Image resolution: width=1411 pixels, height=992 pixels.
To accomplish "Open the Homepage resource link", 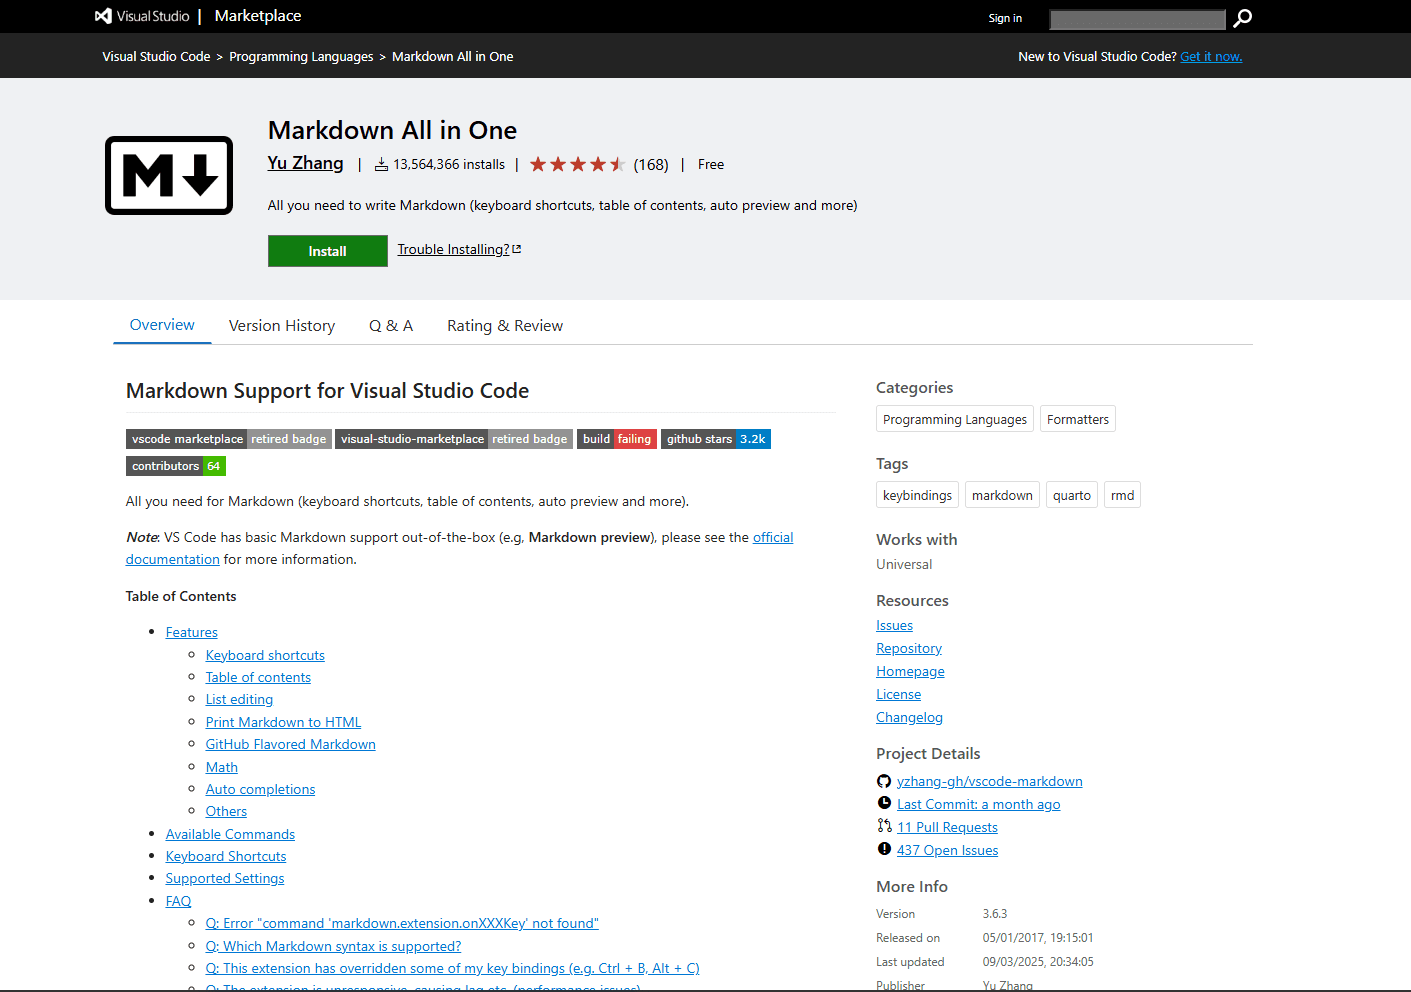I will pos(910,671).
